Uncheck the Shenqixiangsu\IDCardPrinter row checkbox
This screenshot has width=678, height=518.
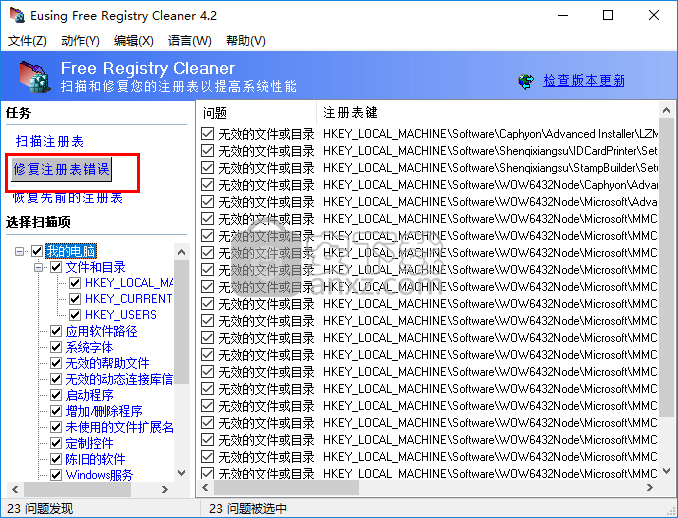(x=208, y=151)
